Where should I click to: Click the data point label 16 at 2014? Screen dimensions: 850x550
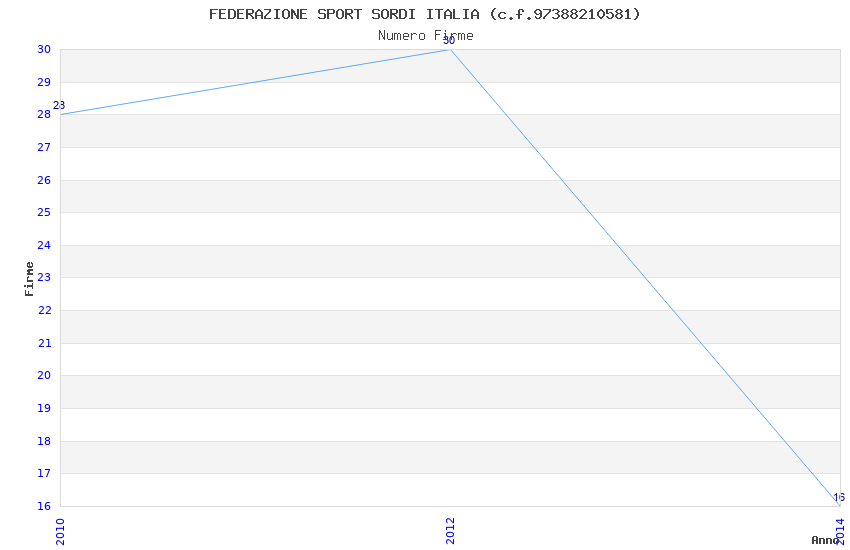pyautogui.click(x=839, y=497)
